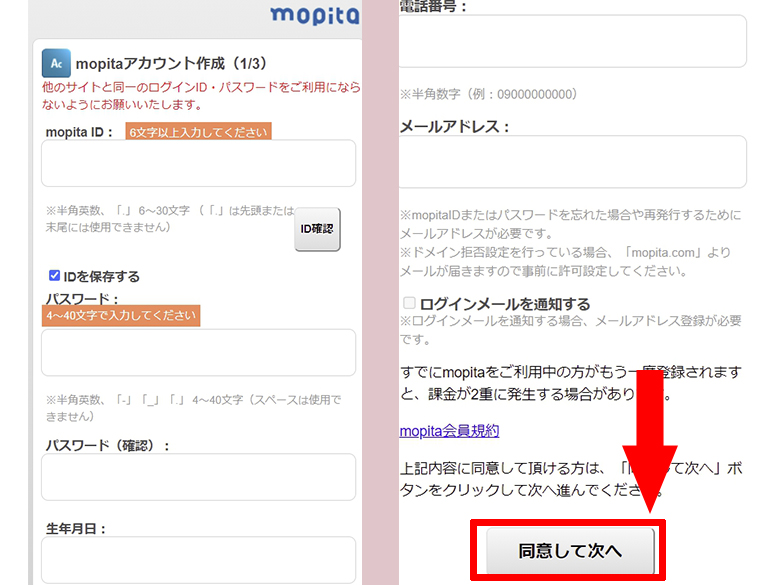Click the ID確認 button

tap(317, 229)
